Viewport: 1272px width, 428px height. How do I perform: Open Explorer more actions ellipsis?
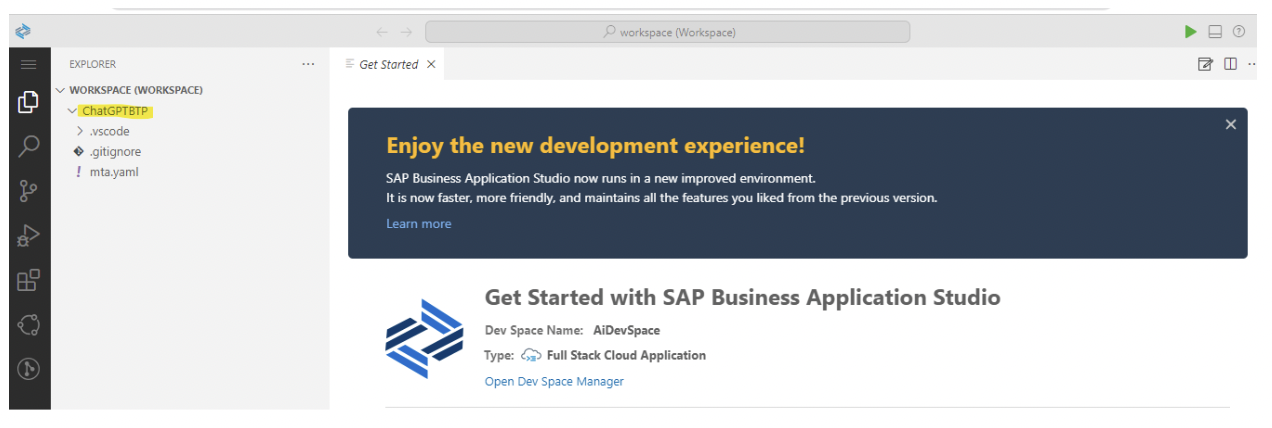click(x=308, y=64)
